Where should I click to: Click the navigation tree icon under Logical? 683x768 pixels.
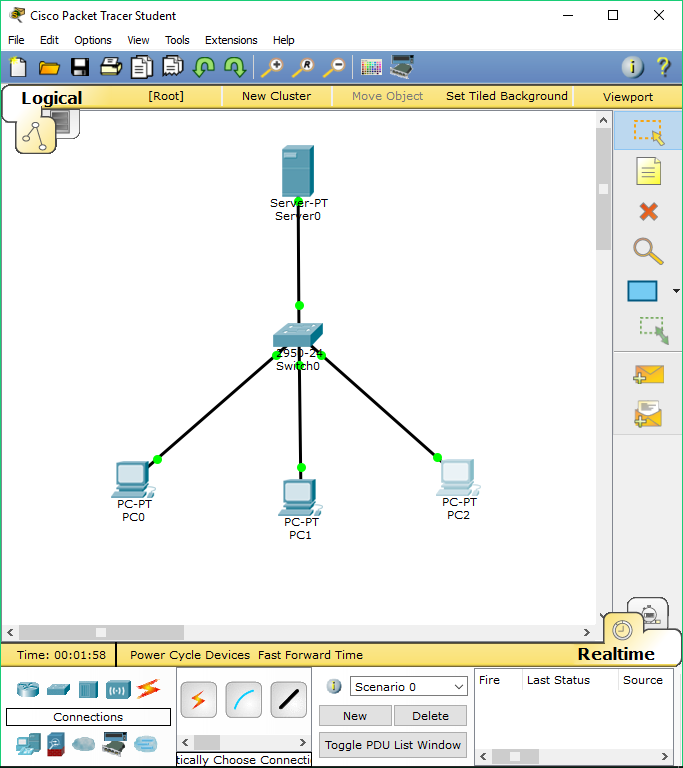35,136
